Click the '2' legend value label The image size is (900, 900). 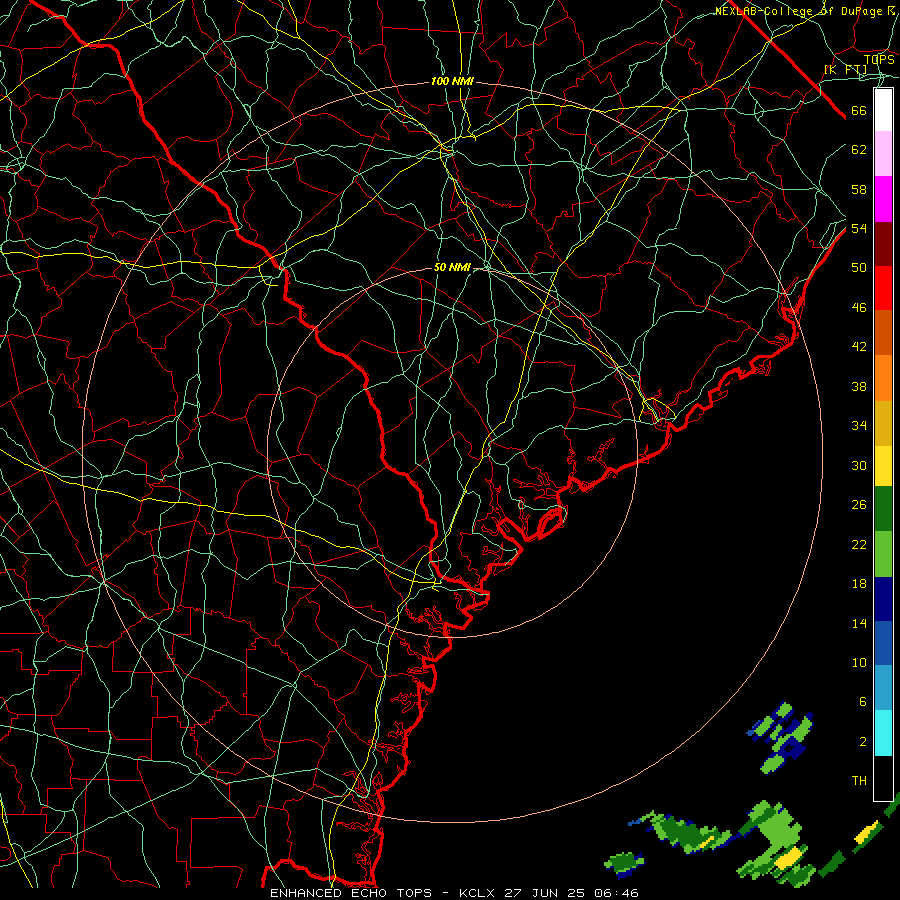[x=863, y=742]
